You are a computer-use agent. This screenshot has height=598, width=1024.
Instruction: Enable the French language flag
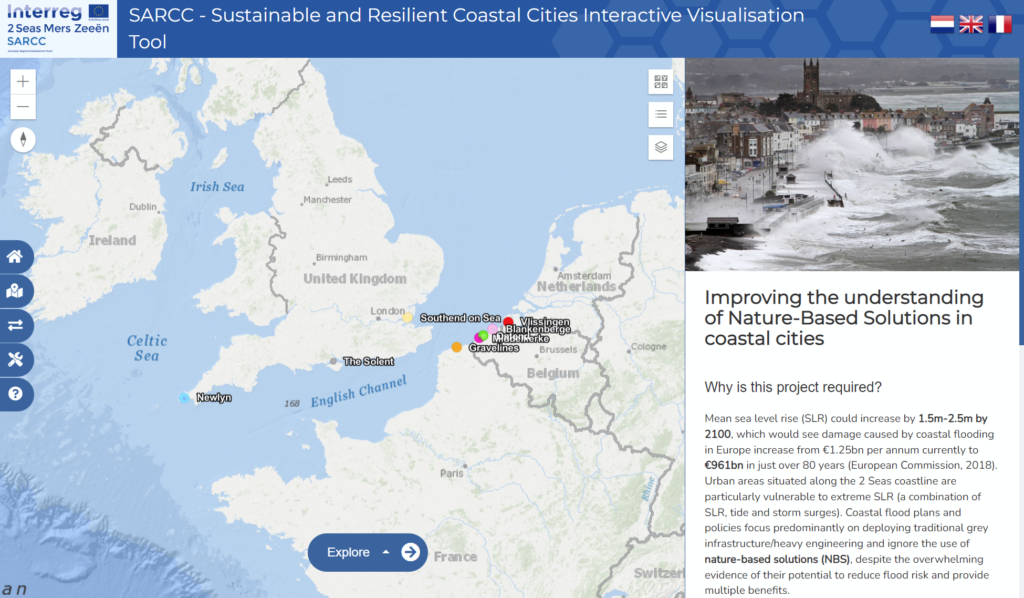point(999,23)
